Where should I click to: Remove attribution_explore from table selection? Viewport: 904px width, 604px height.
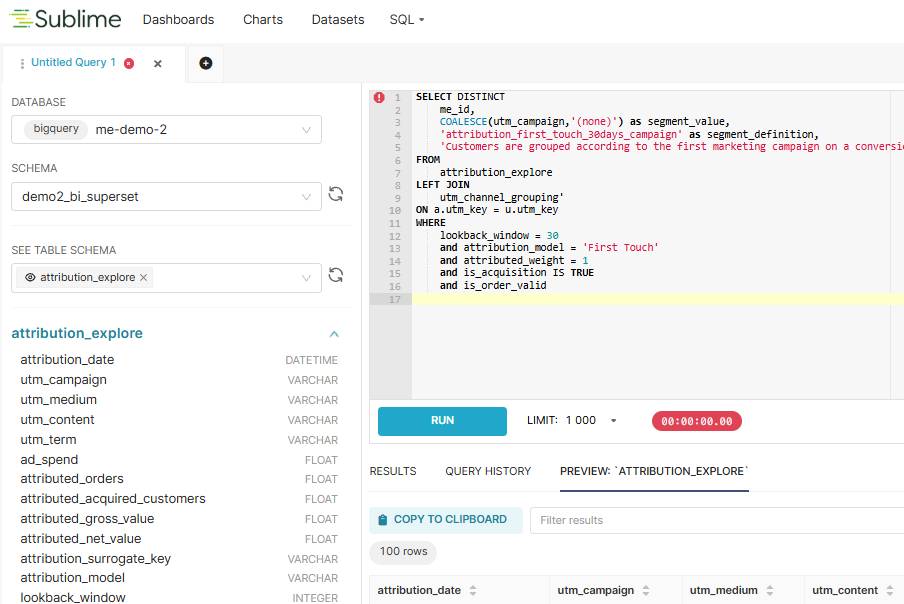tap(143, 278)
